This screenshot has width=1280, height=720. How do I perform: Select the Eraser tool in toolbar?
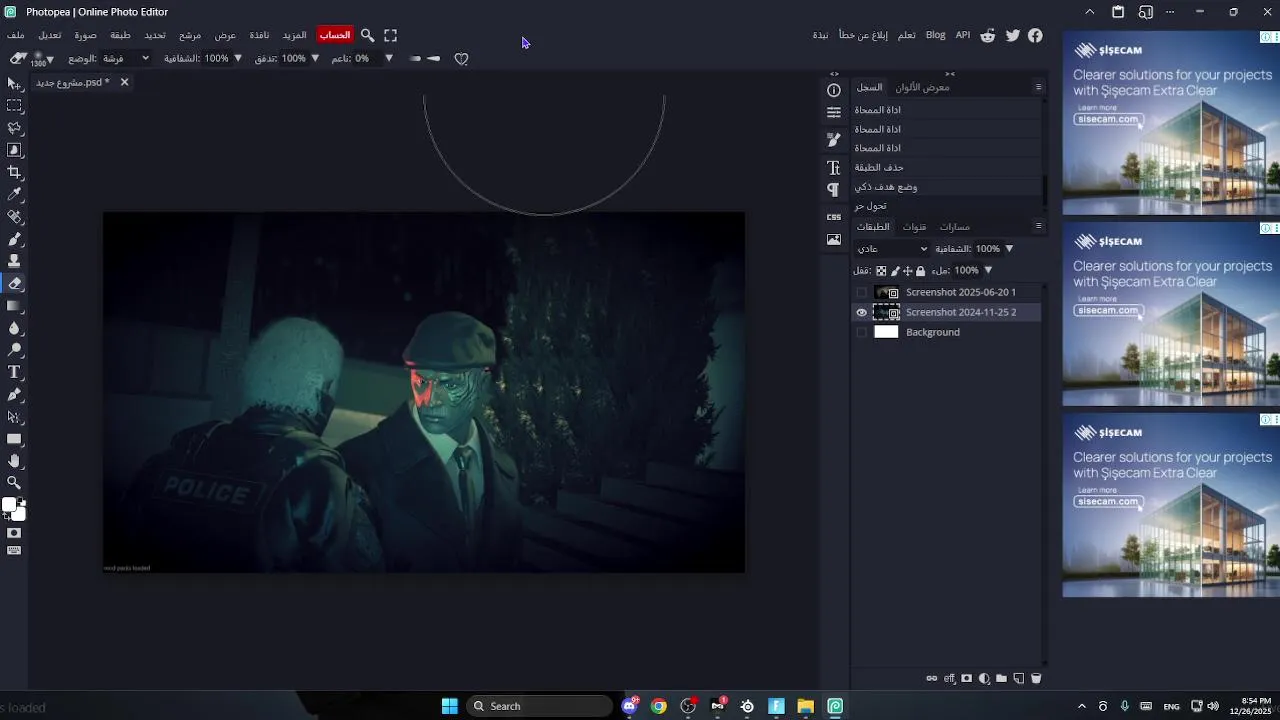pyautogui.click(x=14, y=283)
